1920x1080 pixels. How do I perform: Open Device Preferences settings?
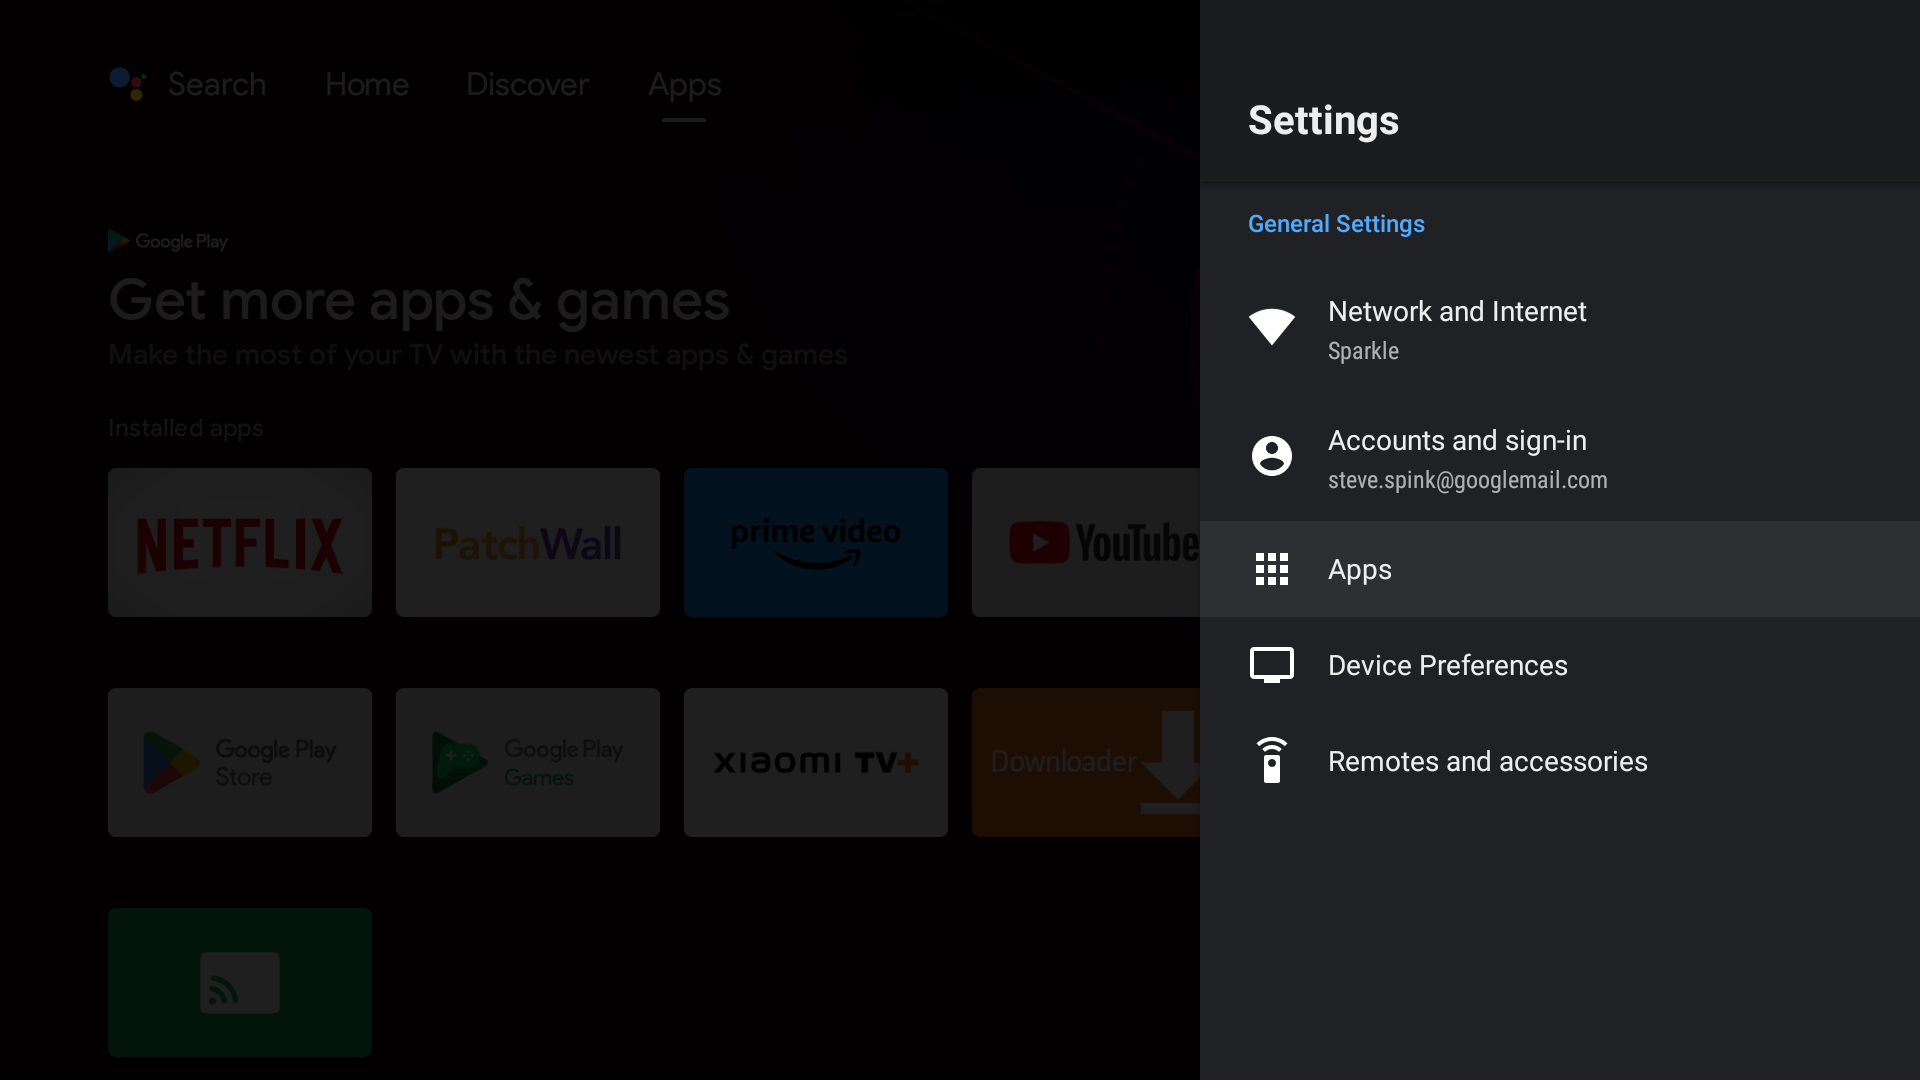click(x=1448, y=665)
